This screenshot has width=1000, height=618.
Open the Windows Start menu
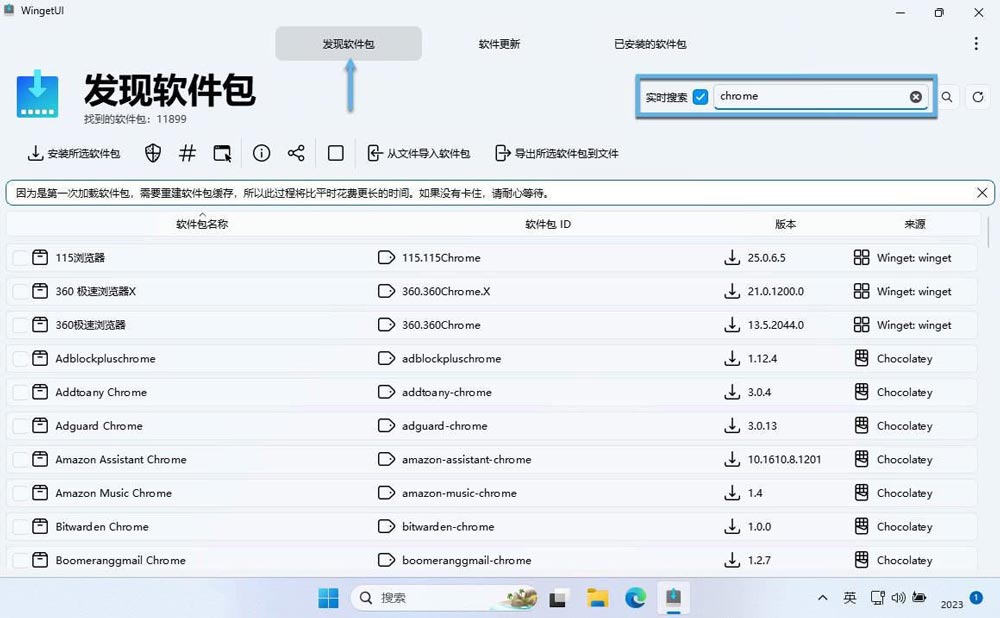328,598
